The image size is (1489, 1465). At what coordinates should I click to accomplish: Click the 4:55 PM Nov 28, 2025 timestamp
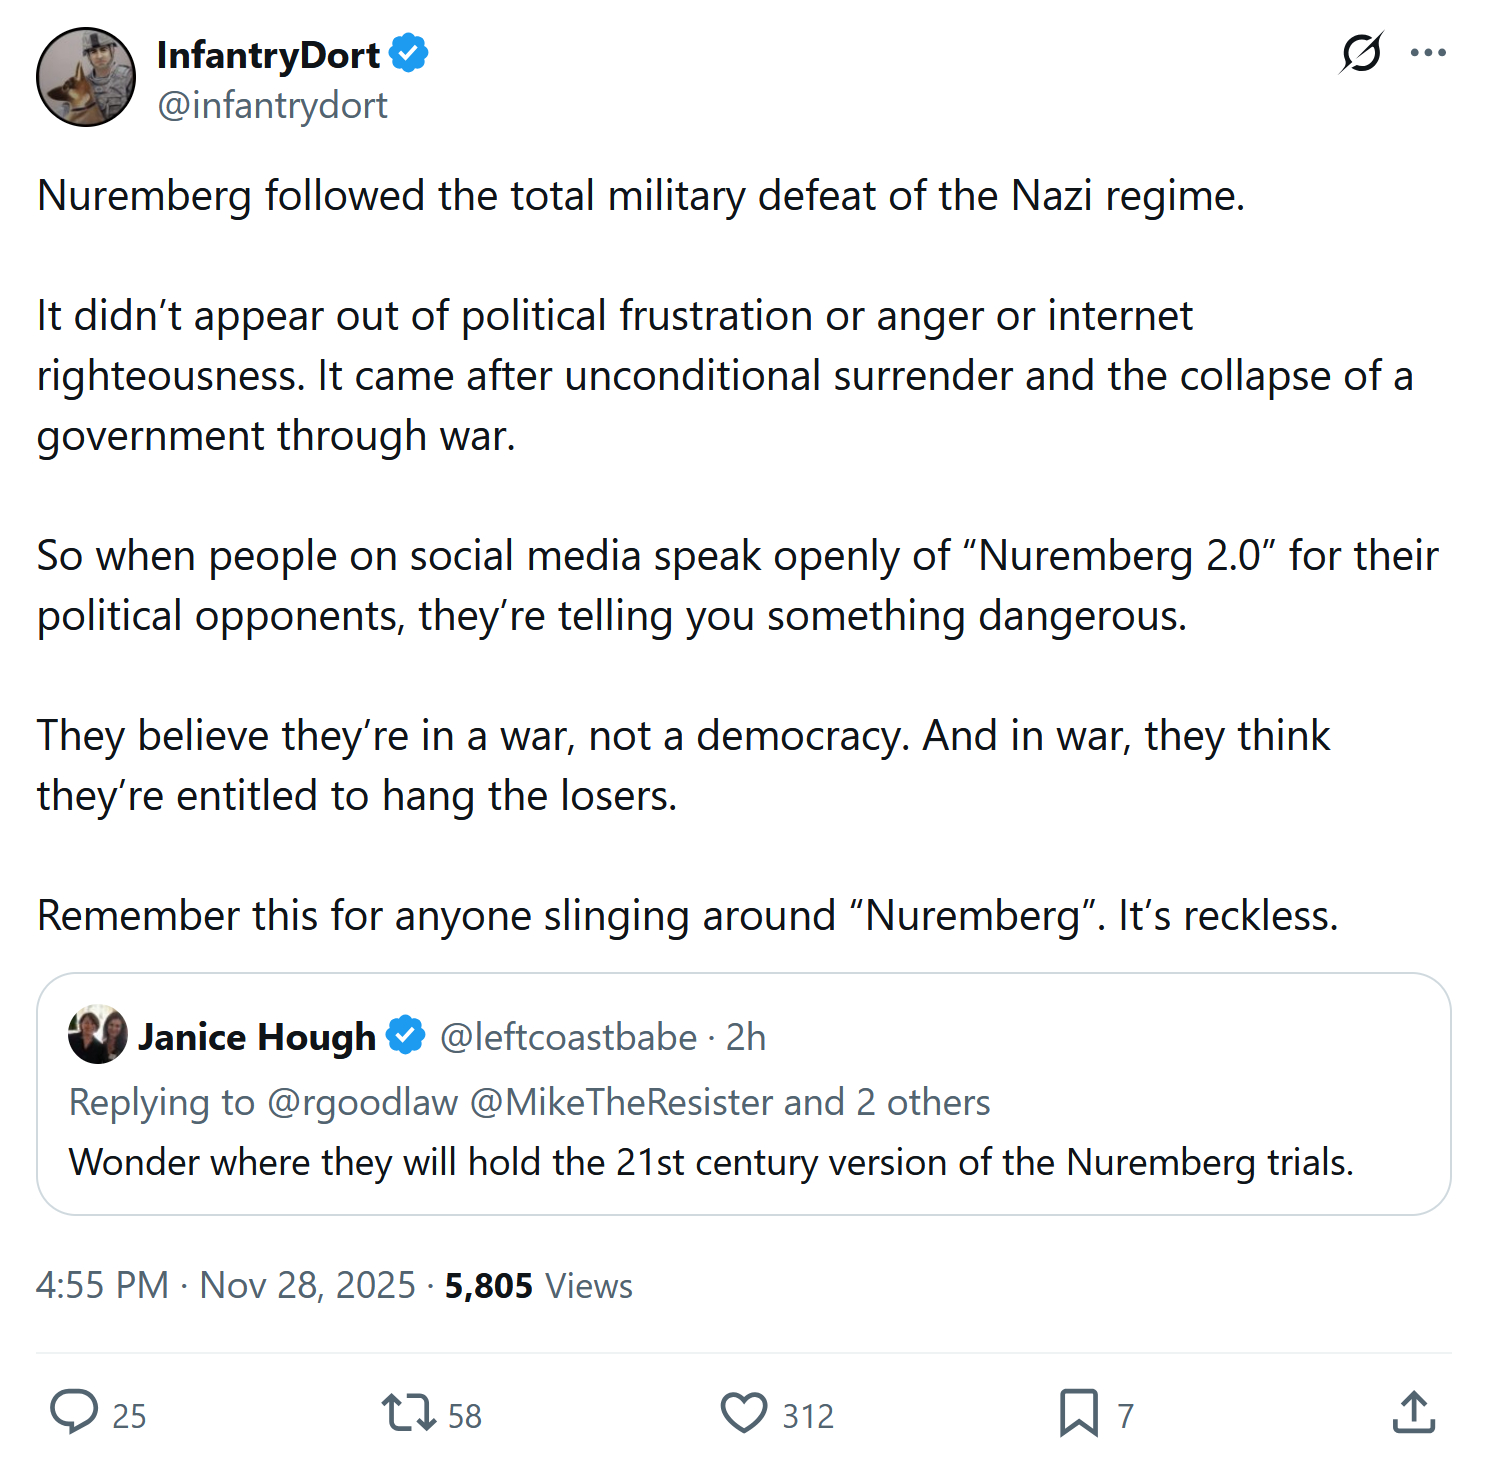[225, 1285]
